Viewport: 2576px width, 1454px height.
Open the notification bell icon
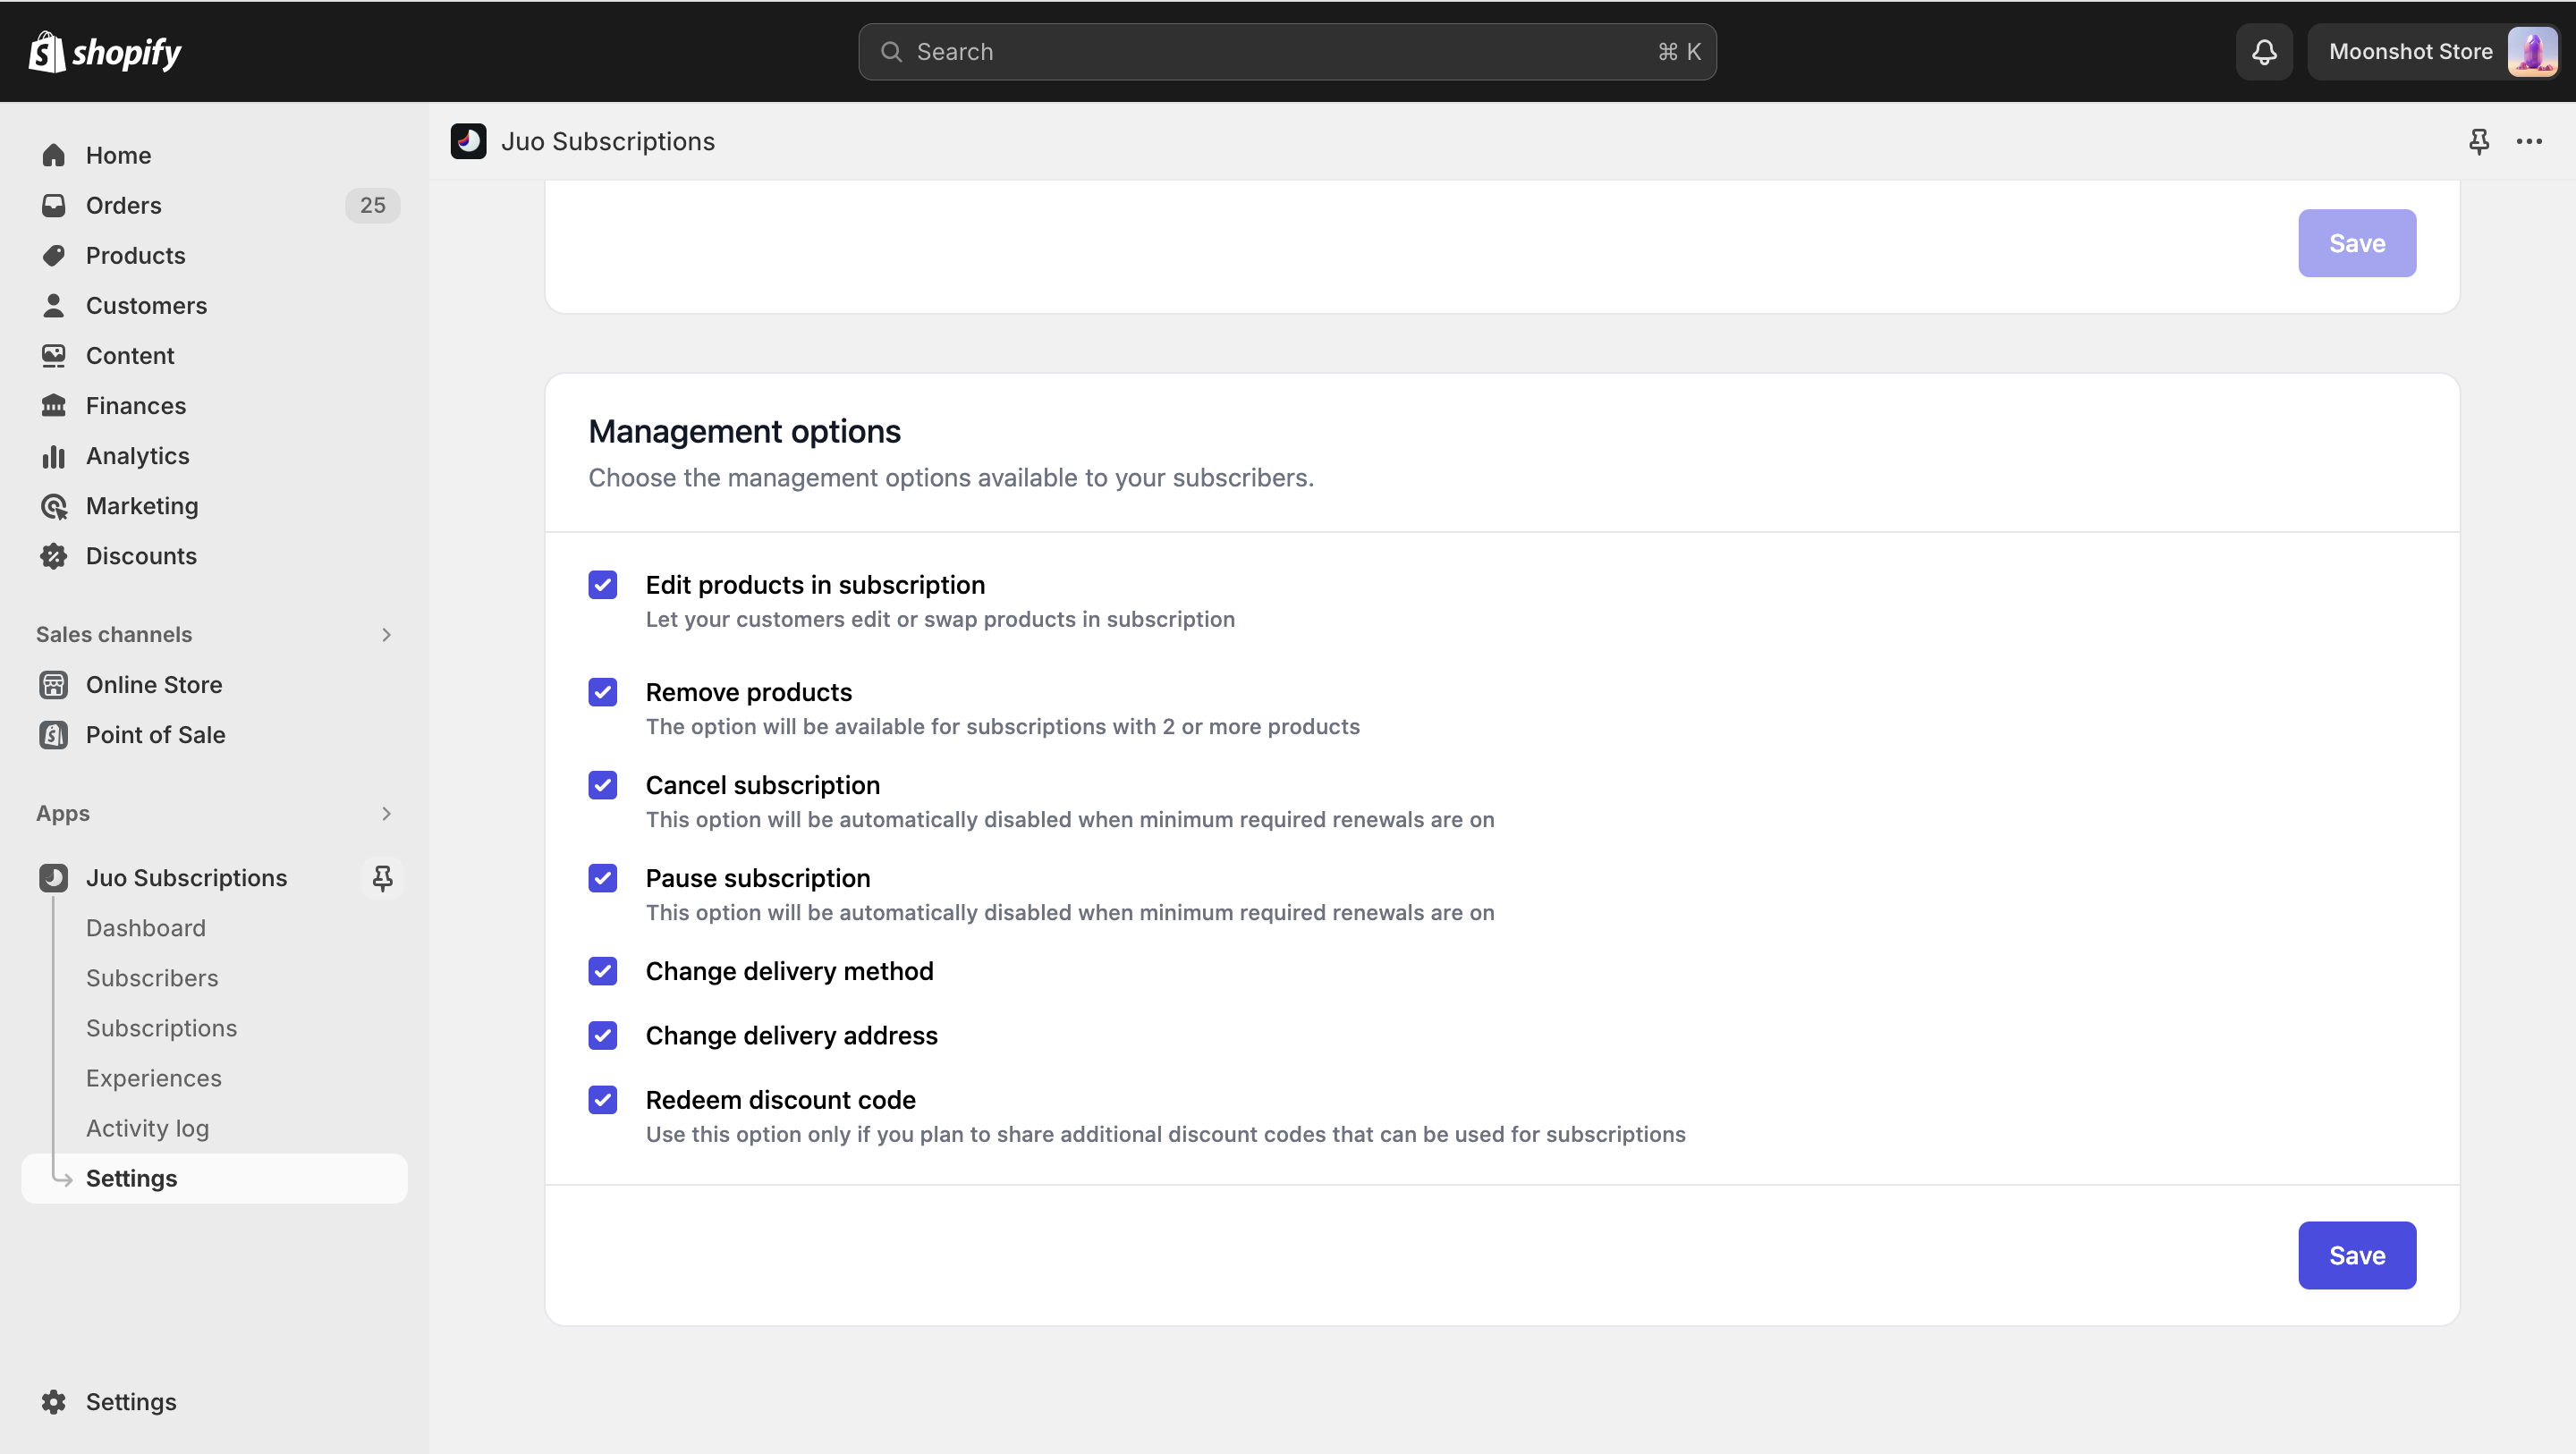click(x=2265, y=51)
